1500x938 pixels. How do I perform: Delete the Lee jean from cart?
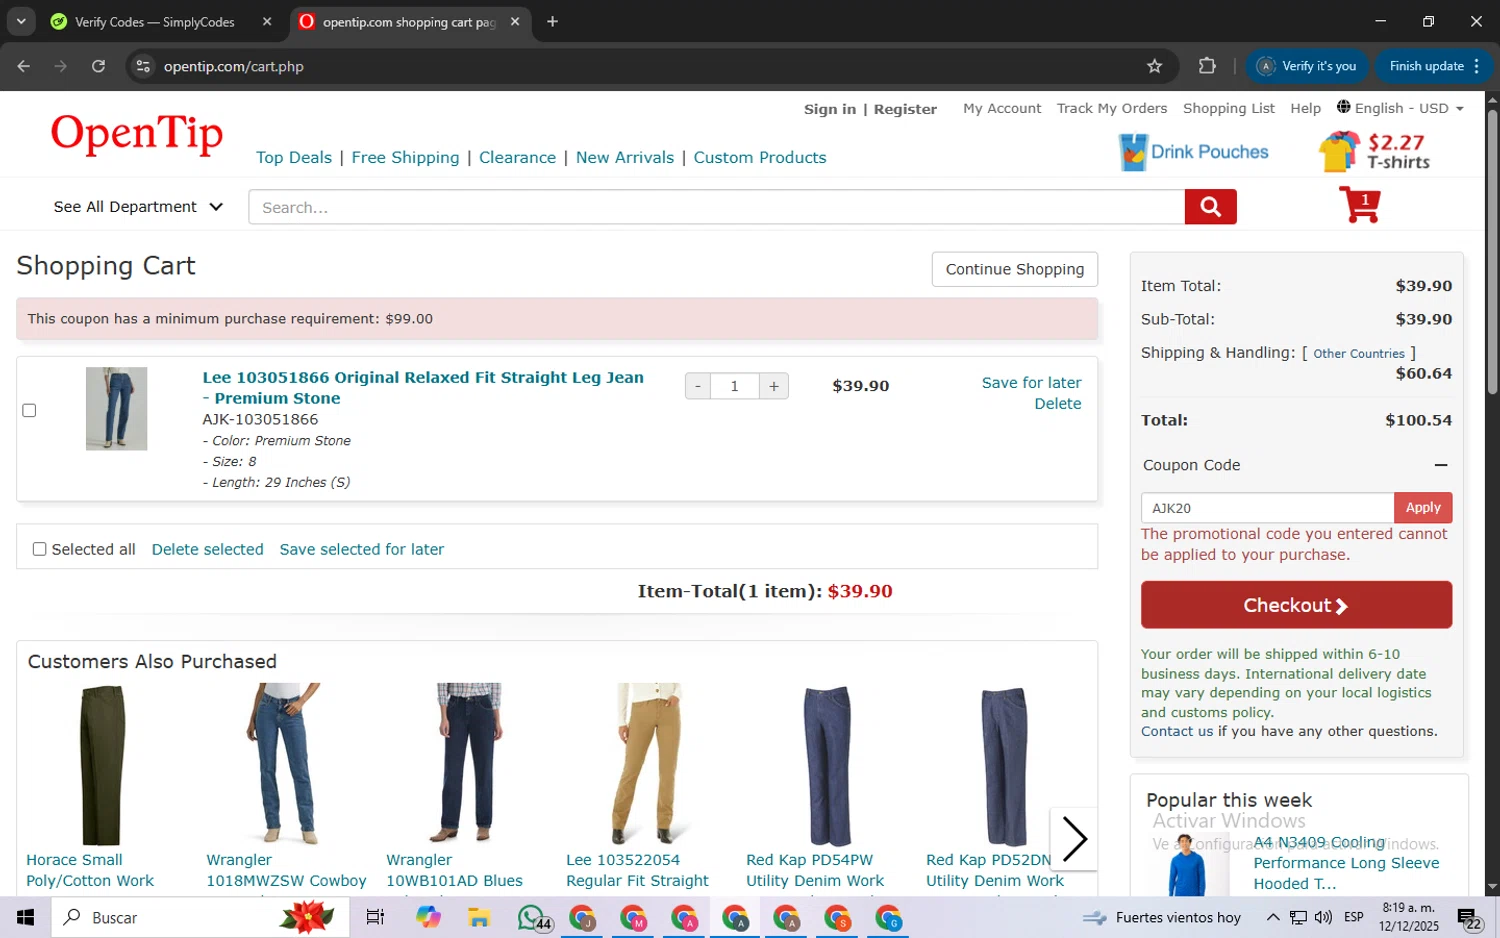pyautogui.click(x=1058, y=404)
